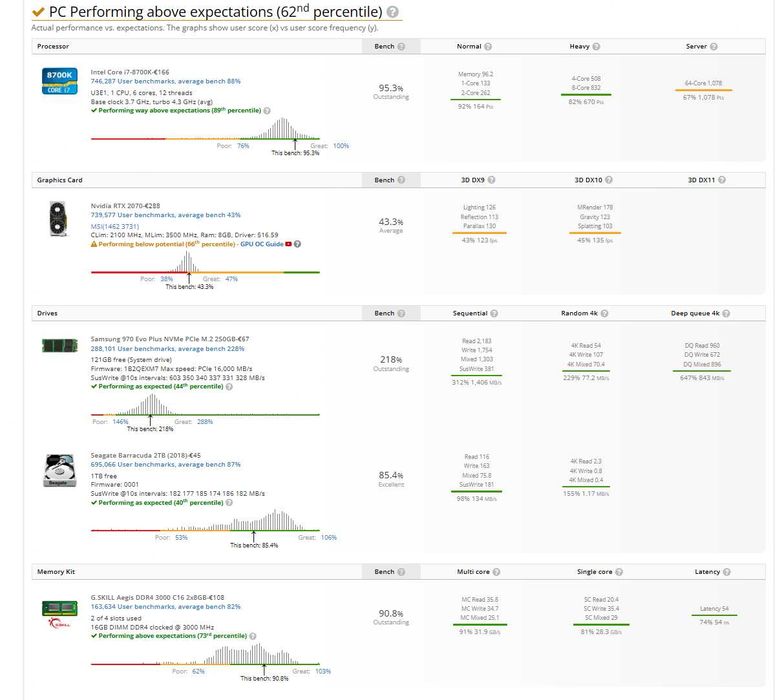Click the Seagate Barracuda hard drive image
The height and width of the screenshot is (700, 782).
[x=60, y=470]
